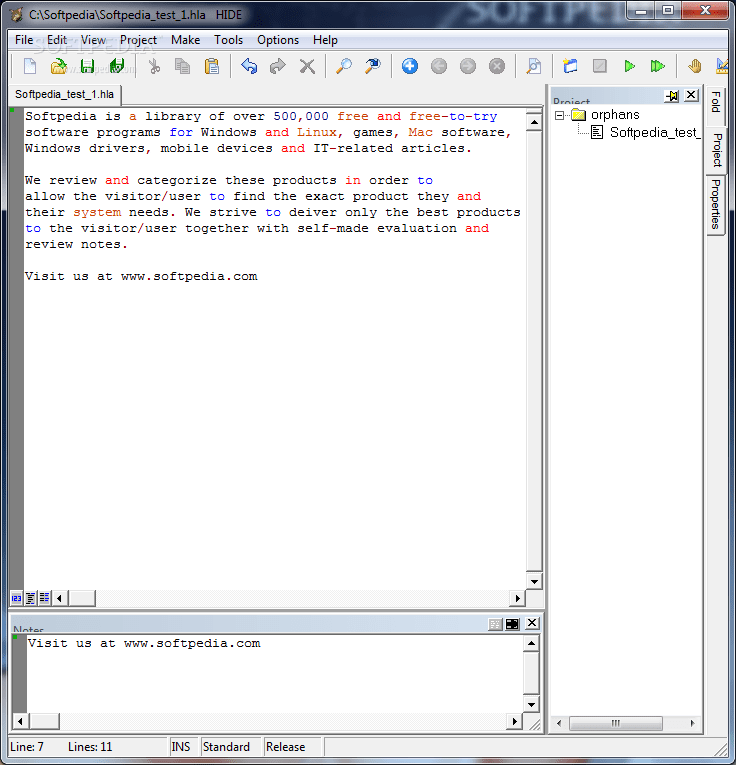Go to previous bookmark with the left-arrow circle

(439, 66)
